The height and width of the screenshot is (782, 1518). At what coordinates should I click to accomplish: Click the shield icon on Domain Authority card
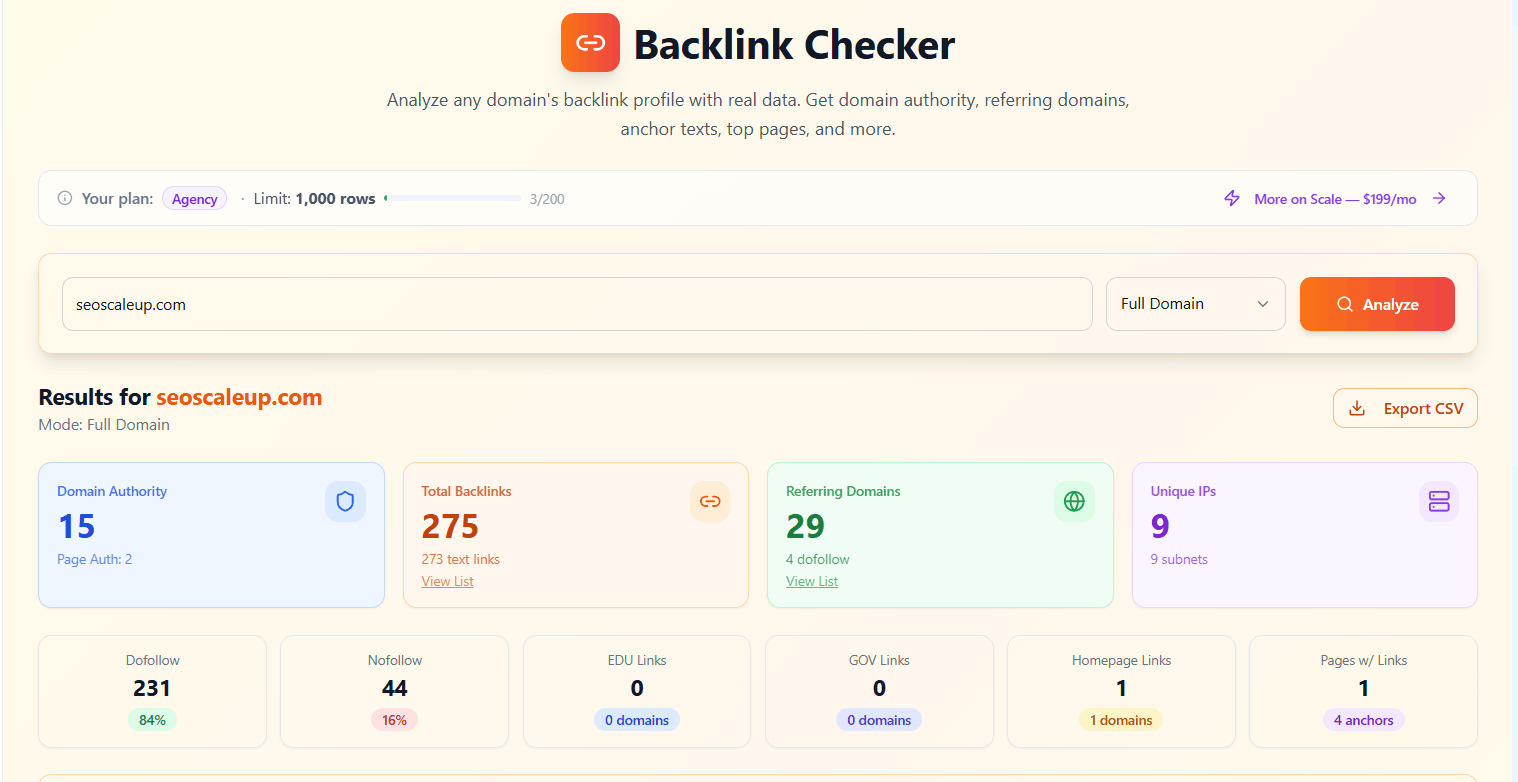[345, 501]
